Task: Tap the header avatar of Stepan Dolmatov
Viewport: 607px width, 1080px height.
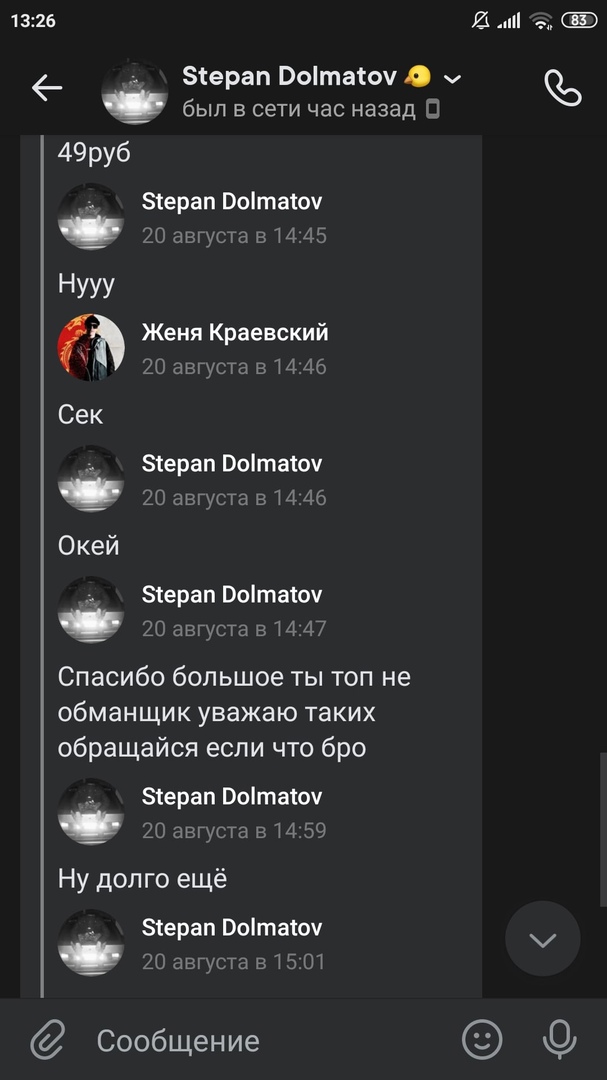Action: click(x=134, y=92)
